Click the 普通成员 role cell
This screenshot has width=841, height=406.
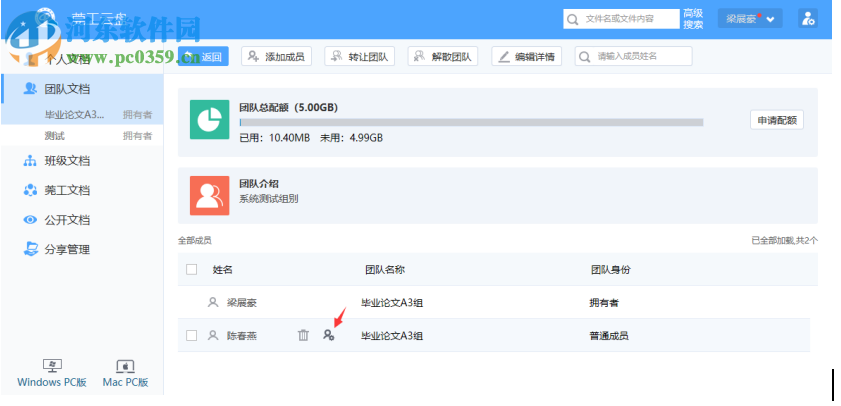[609, 336]
